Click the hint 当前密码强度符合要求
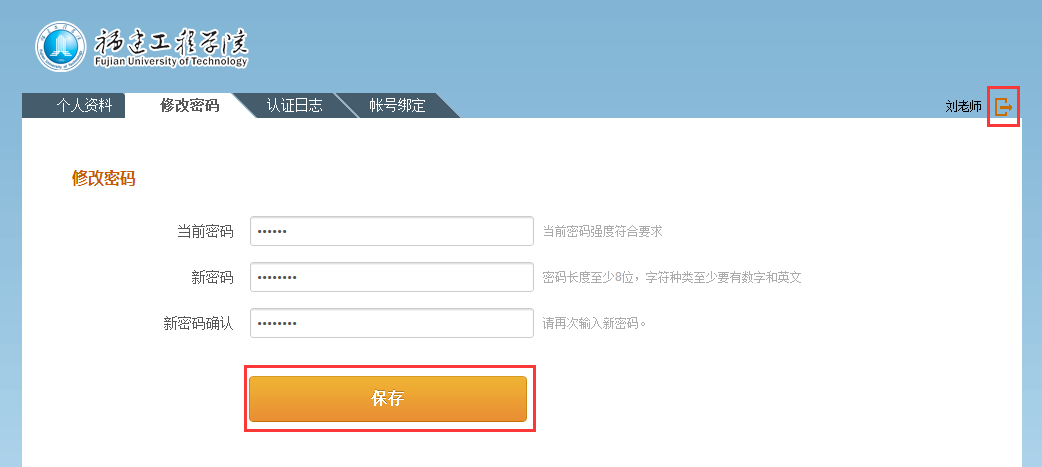 (x=603, y=231)
